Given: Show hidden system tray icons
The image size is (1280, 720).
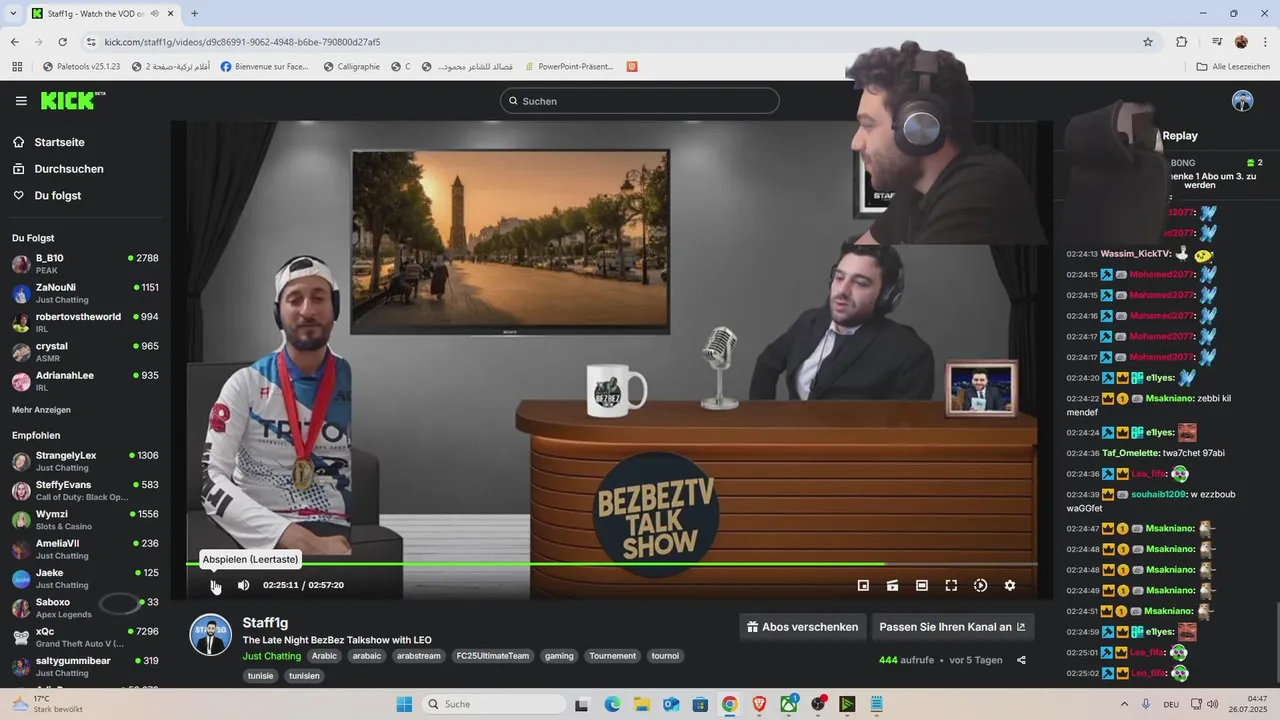Looking at the screenshot, I should [x=1126, y=704].
